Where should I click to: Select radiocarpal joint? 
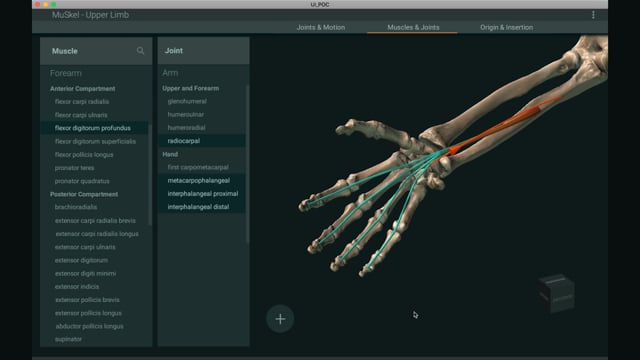point(202,141)
